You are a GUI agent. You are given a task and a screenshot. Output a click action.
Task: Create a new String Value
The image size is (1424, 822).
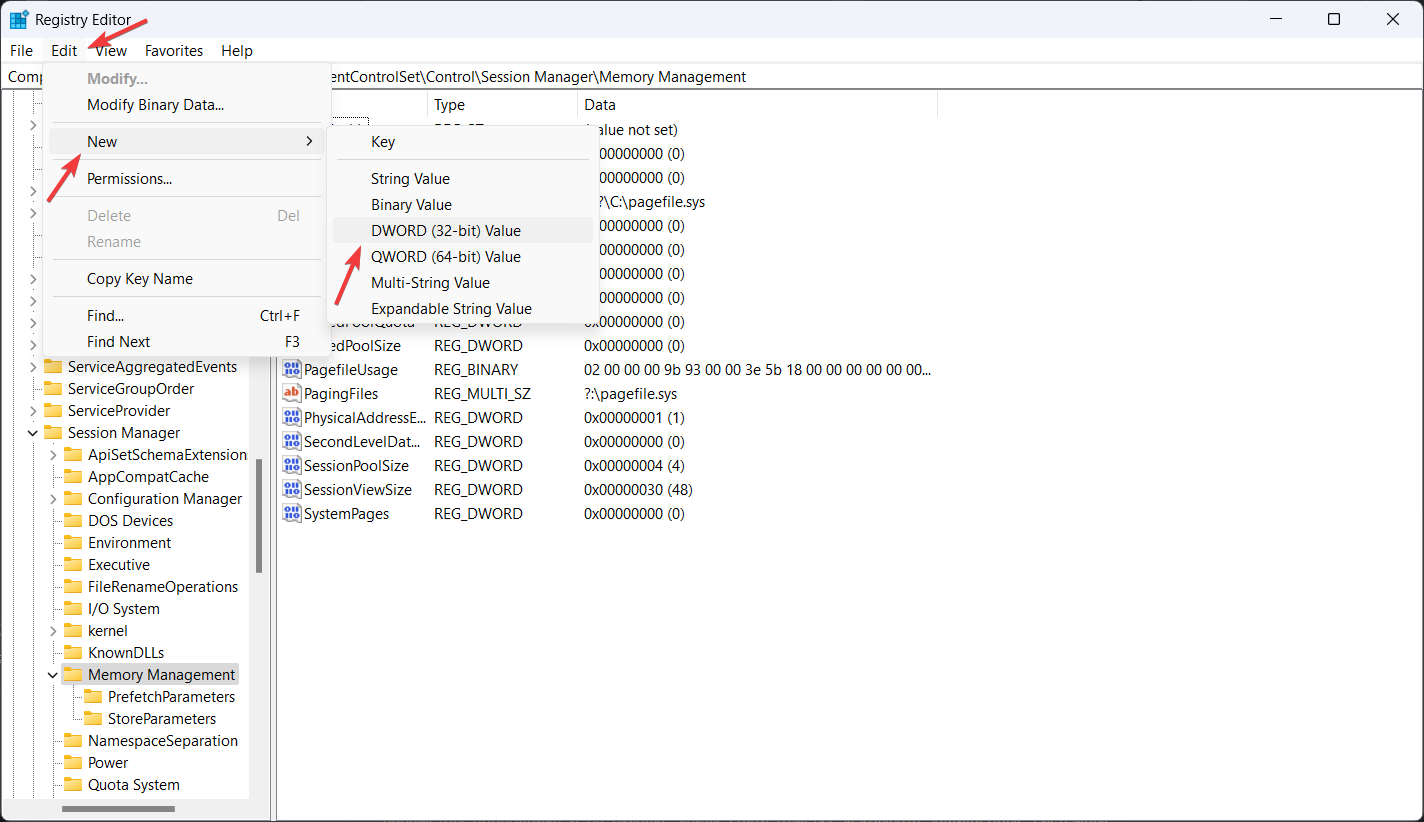(463, 179)
